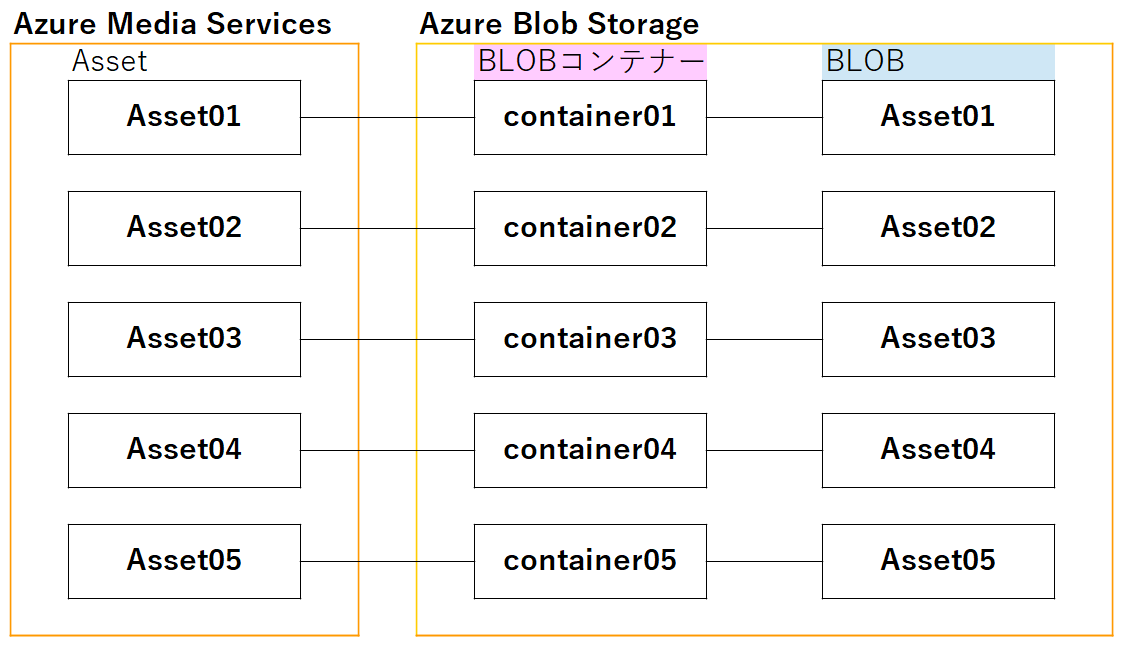Pick Asset03 box in Media Services column

click(184, 339)
